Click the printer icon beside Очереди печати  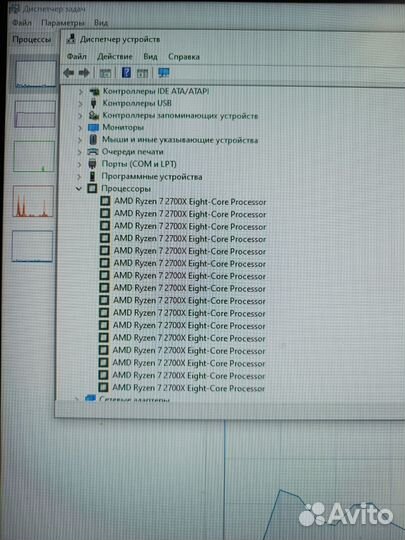[x=93, y=152]
